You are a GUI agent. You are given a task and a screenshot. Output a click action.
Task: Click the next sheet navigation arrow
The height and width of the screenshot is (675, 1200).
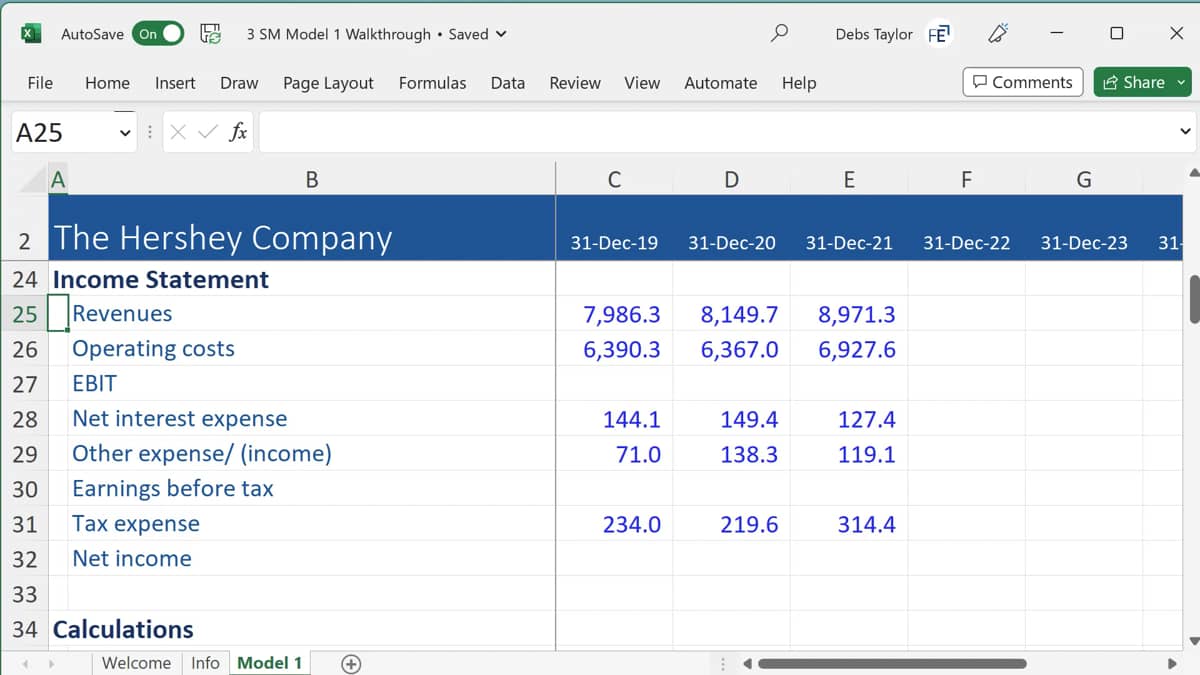[x=51, y=664]
